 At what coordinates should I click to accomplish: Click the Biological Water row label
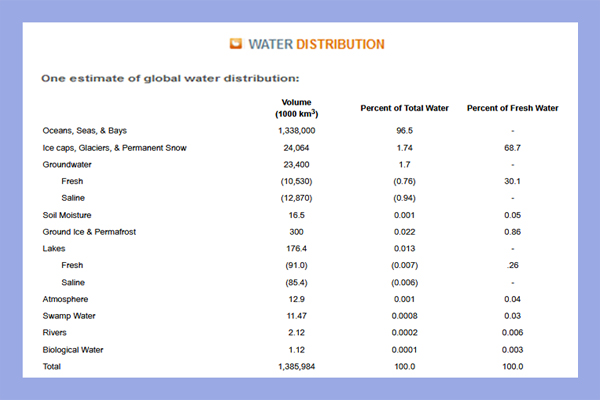73,350
